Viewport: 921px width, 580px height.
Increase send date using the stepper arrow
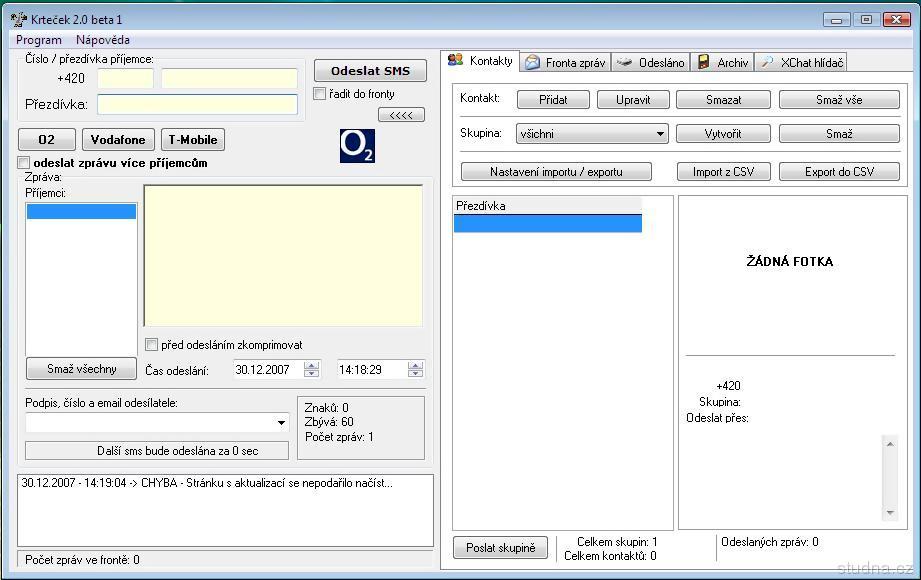point(312,365)
